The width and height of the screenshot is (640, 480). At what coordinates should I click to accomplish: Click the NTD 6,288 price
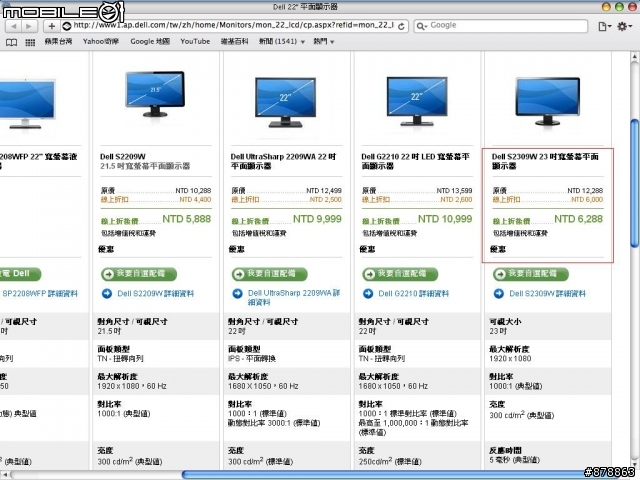pyautogui.click(x=578, y=219)
